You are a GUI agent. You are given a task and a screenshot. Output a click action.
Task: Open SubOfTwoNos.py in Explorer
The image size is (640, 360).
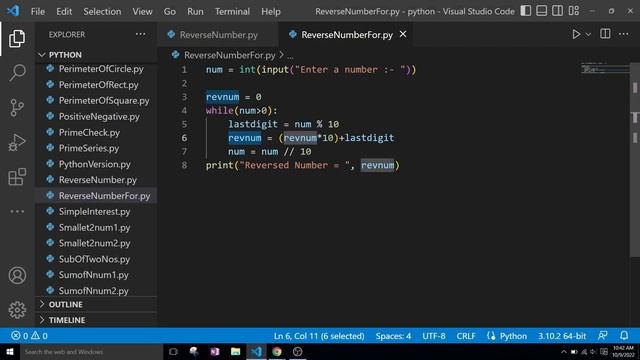(96, 259)
